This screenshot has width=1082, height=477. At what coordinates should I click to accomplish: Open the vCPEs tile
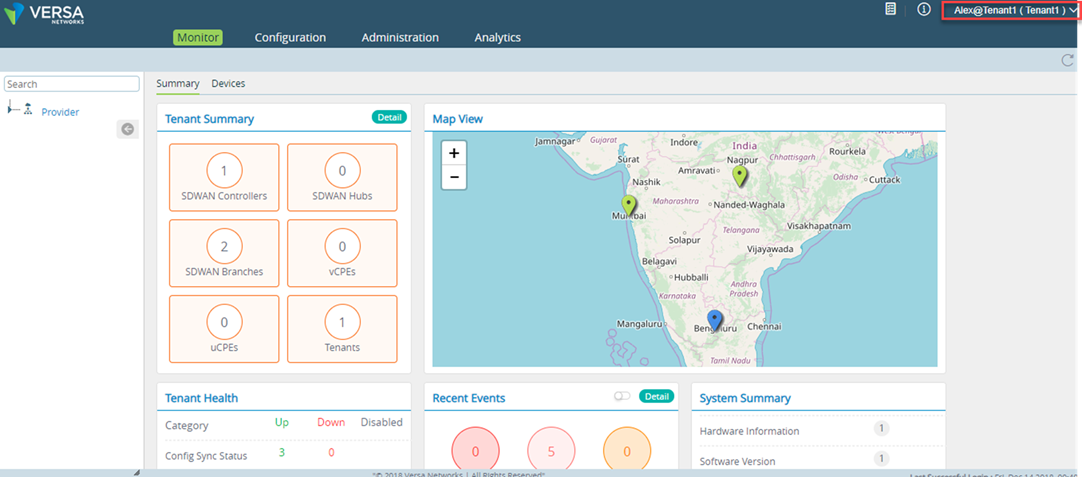(342, 253)
